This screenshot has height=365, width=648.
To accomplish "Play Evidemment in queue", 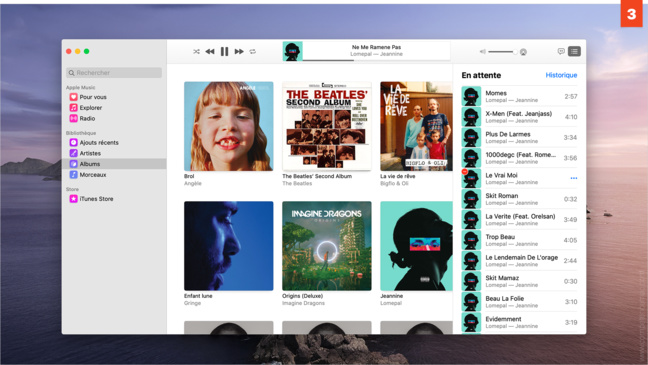I will pos(519,322).
